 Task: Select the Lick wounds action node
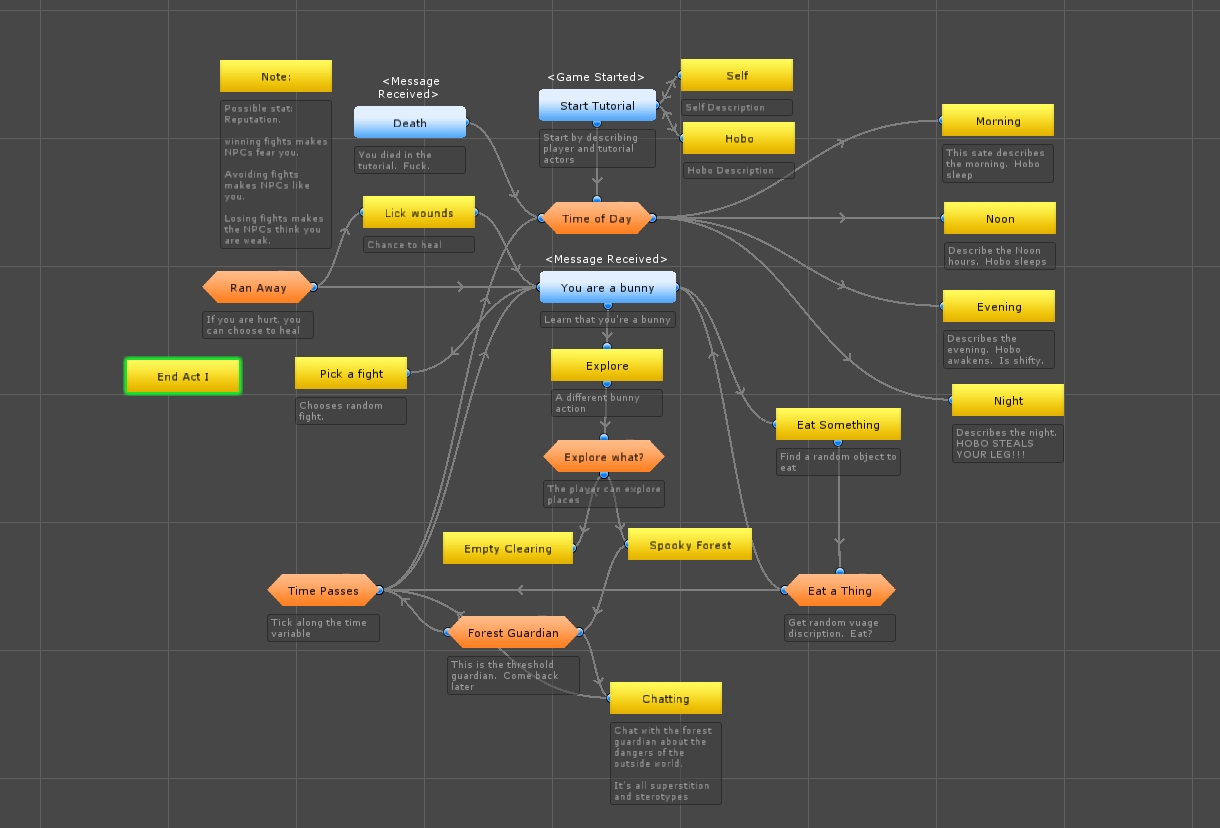coord(419,213)
